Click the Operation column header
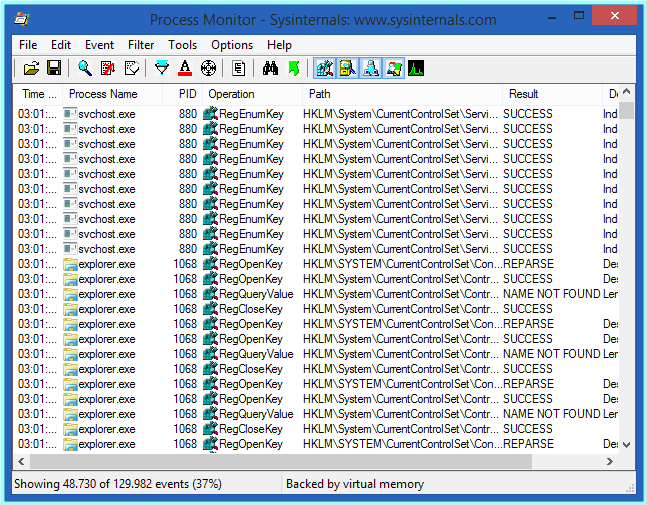The height and width of the screenshot is (505, 647). (252, 94)
